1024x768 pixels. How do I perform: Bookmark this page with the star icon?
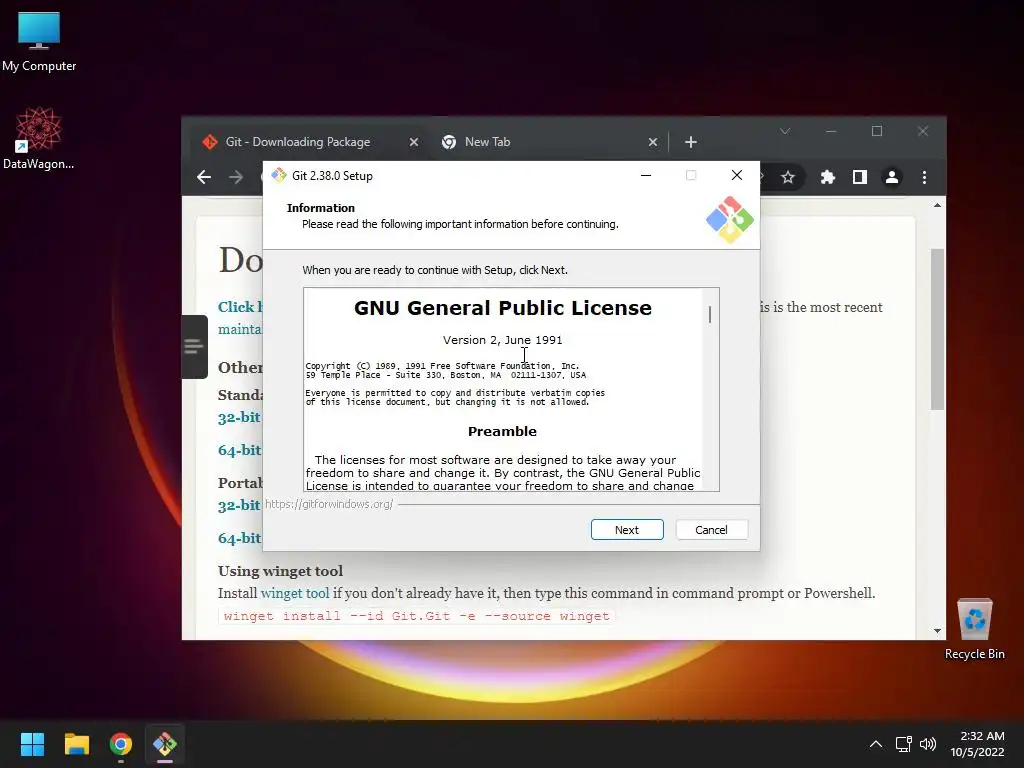pos(788,177)
